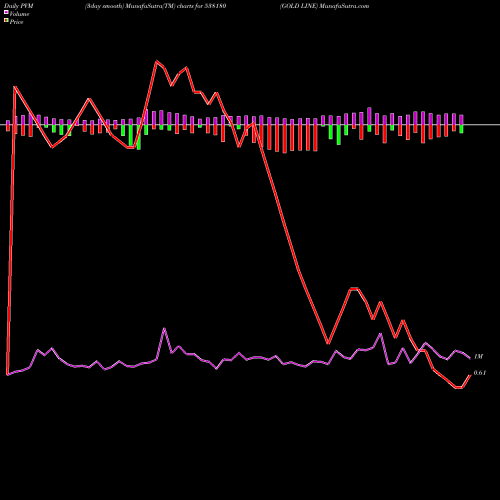Click the '(3day smooth) MunafaSutra(TM) charts' heading
This screenshot has height=500, width=500.
(x=155, y=6)
